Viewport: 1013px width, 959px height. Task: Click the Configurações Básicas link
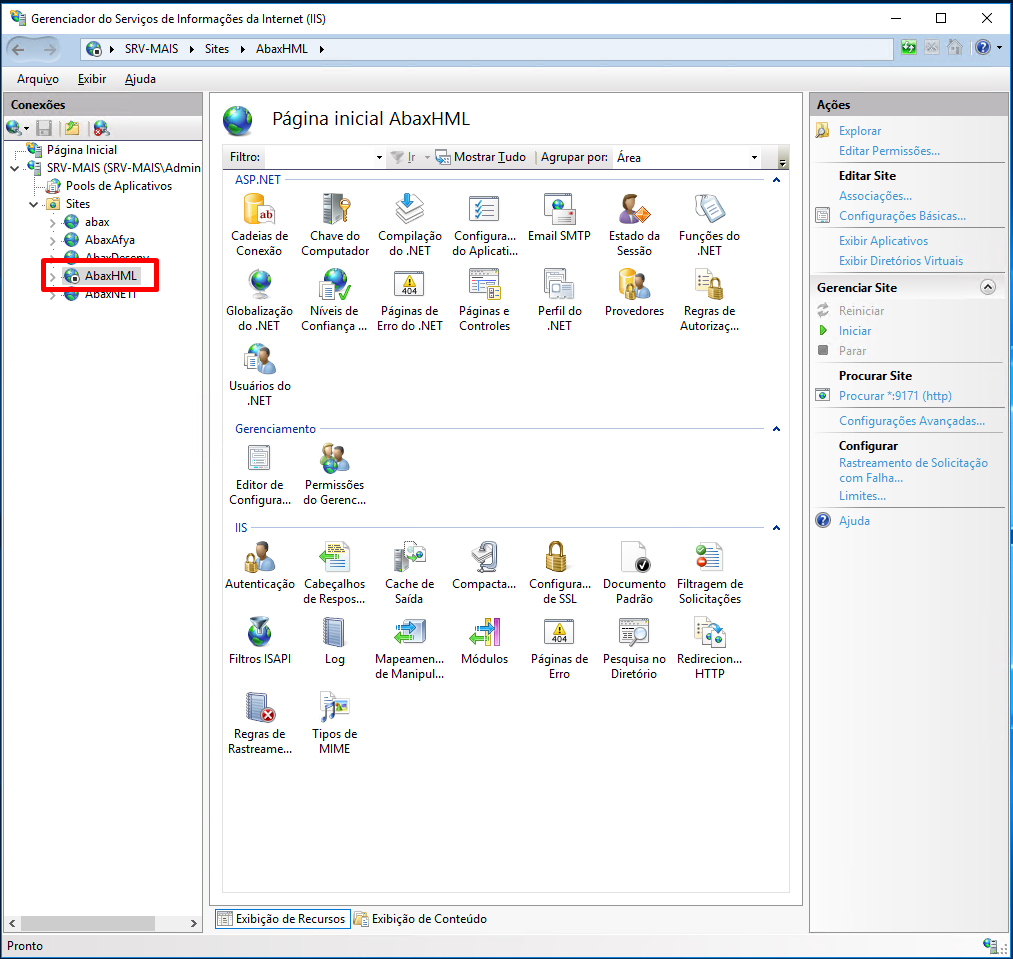(902, 216)
